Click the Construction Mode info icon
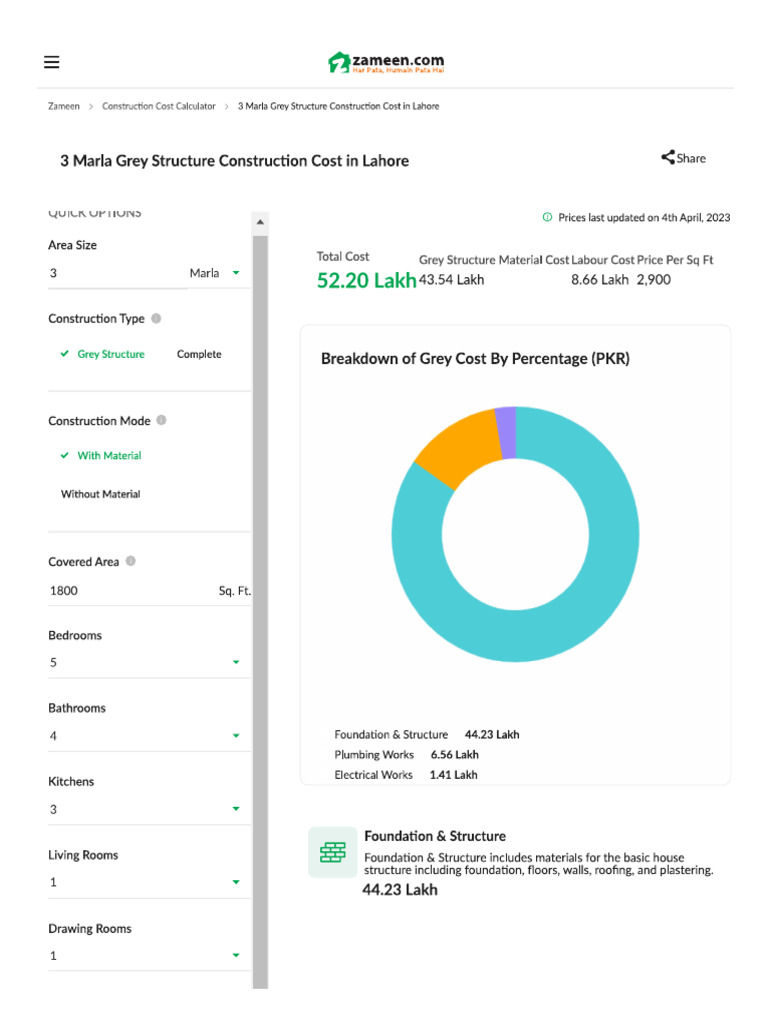 162,421
